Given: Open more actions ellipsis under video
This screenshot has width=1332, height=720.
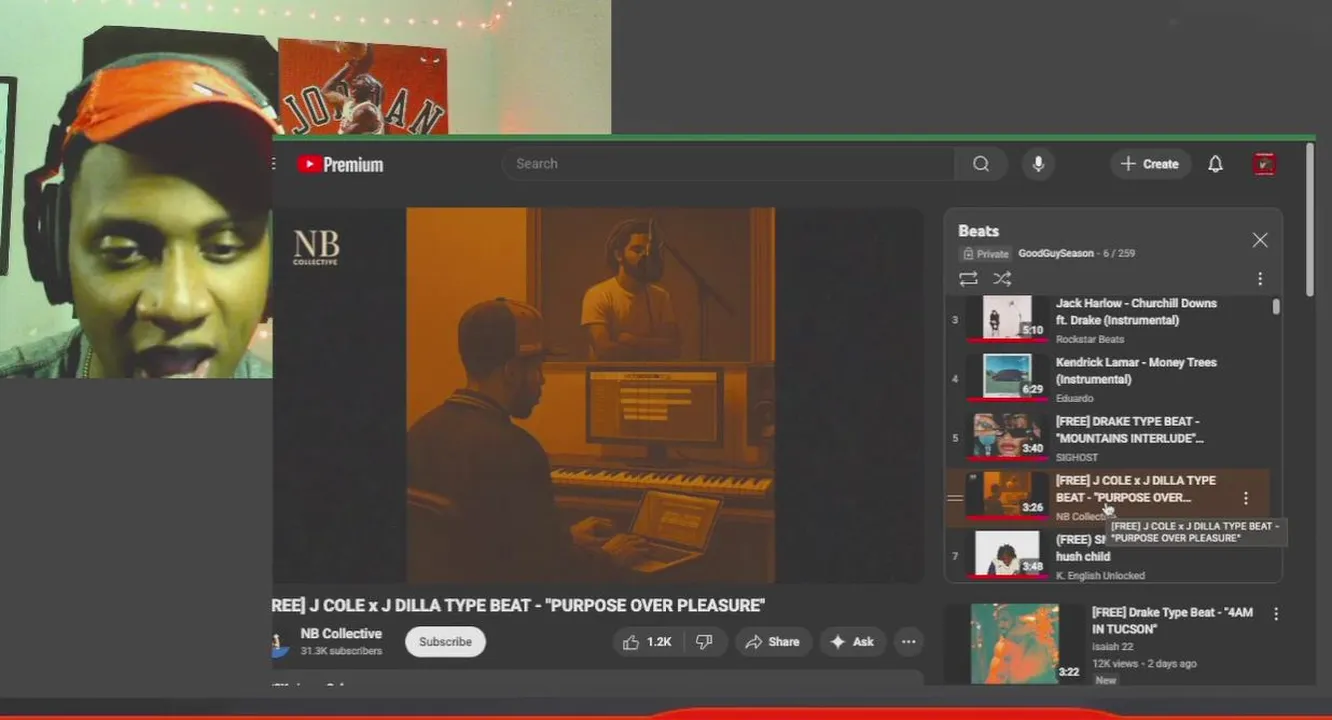Looking at the screenshot, I should tap(908, 642).
